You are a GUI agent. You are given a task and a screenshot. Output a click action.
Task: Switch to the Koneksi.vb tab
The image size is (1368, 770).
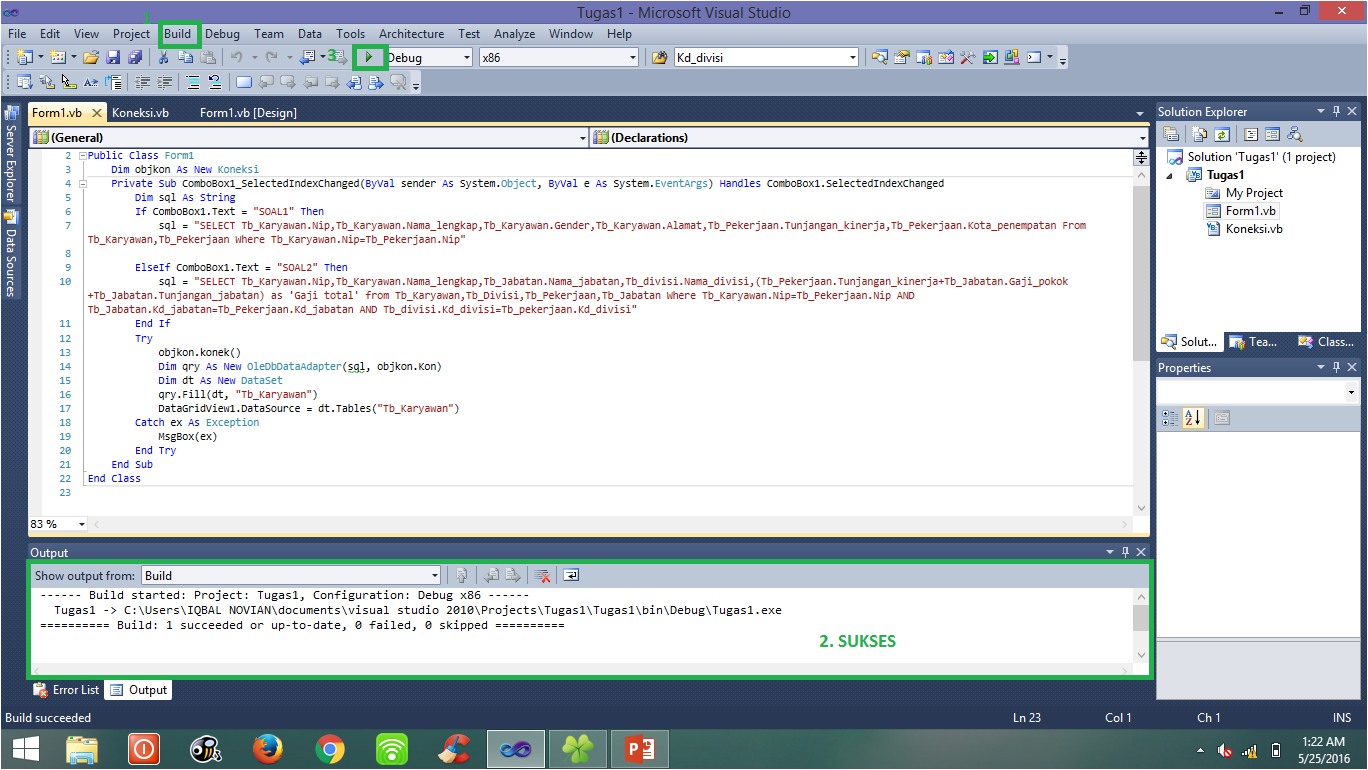coord(141,112)
